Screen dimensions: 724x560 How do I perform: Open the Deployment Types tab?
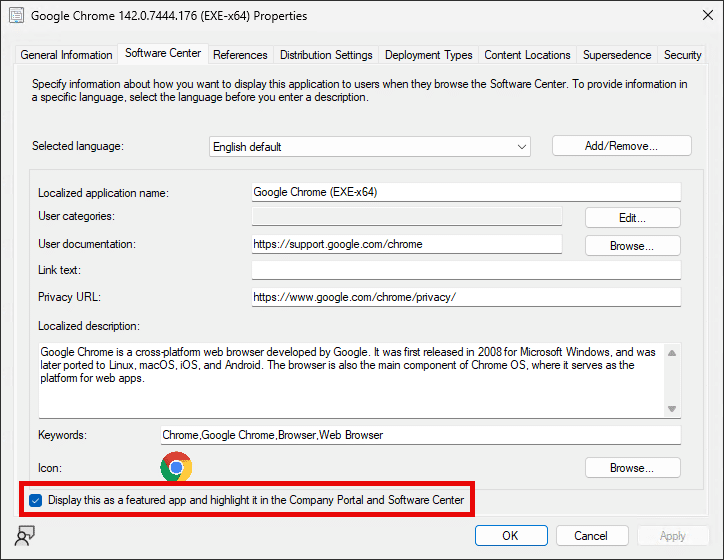pos(429,55)
